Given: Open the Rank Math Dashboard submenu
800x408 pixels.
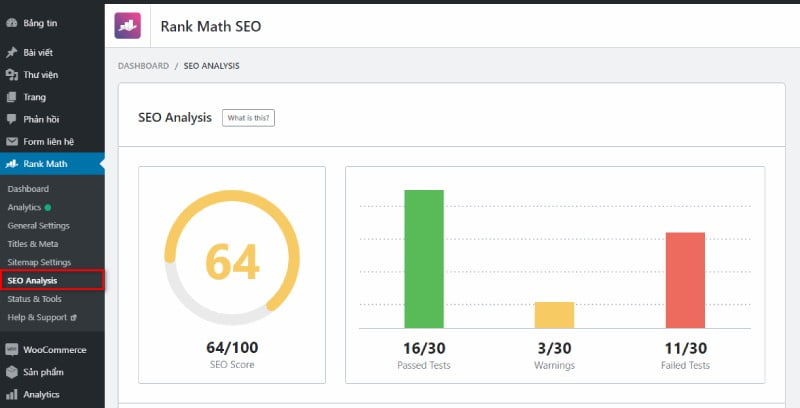Looking at the screenshot, I should 28,189.
